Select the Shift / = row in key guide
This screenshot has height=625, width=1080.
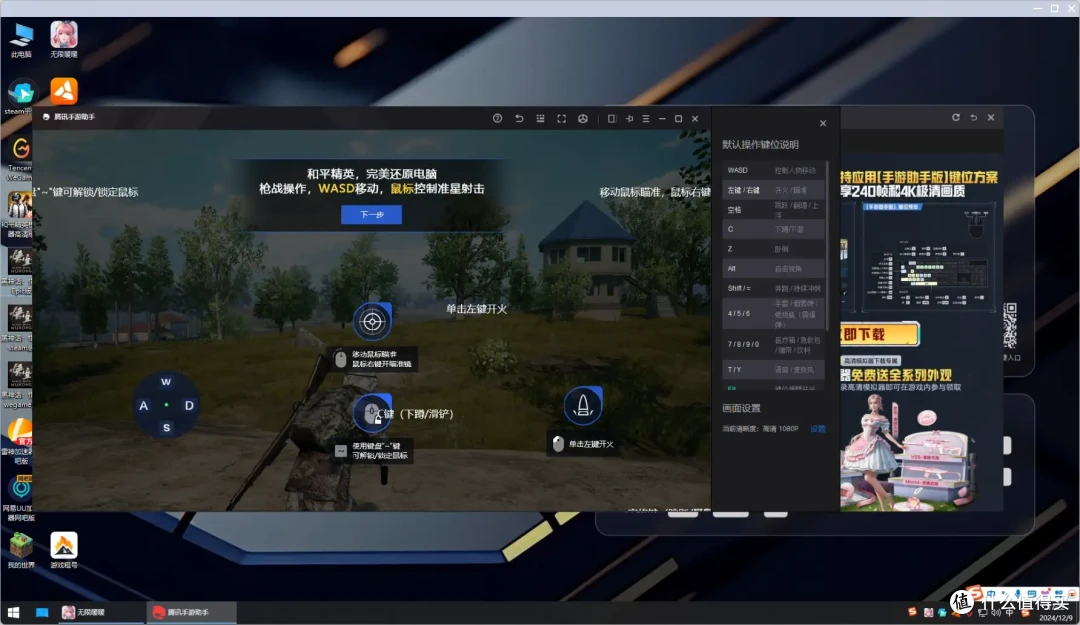click(772, 288)
